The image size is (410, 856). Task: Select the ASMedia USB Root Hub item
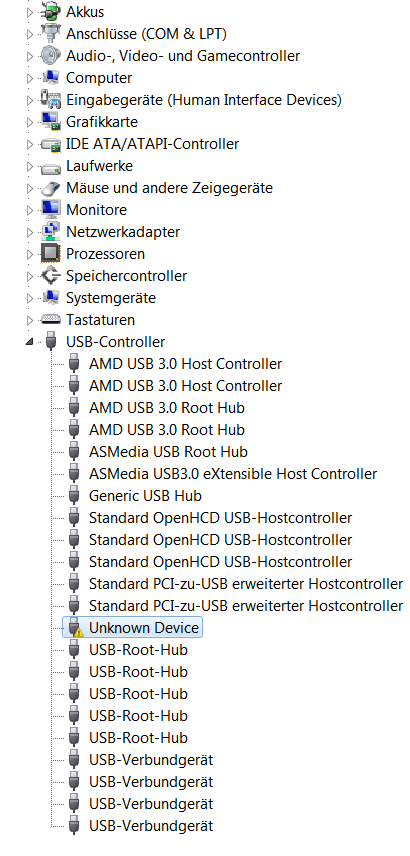(168, 452)
